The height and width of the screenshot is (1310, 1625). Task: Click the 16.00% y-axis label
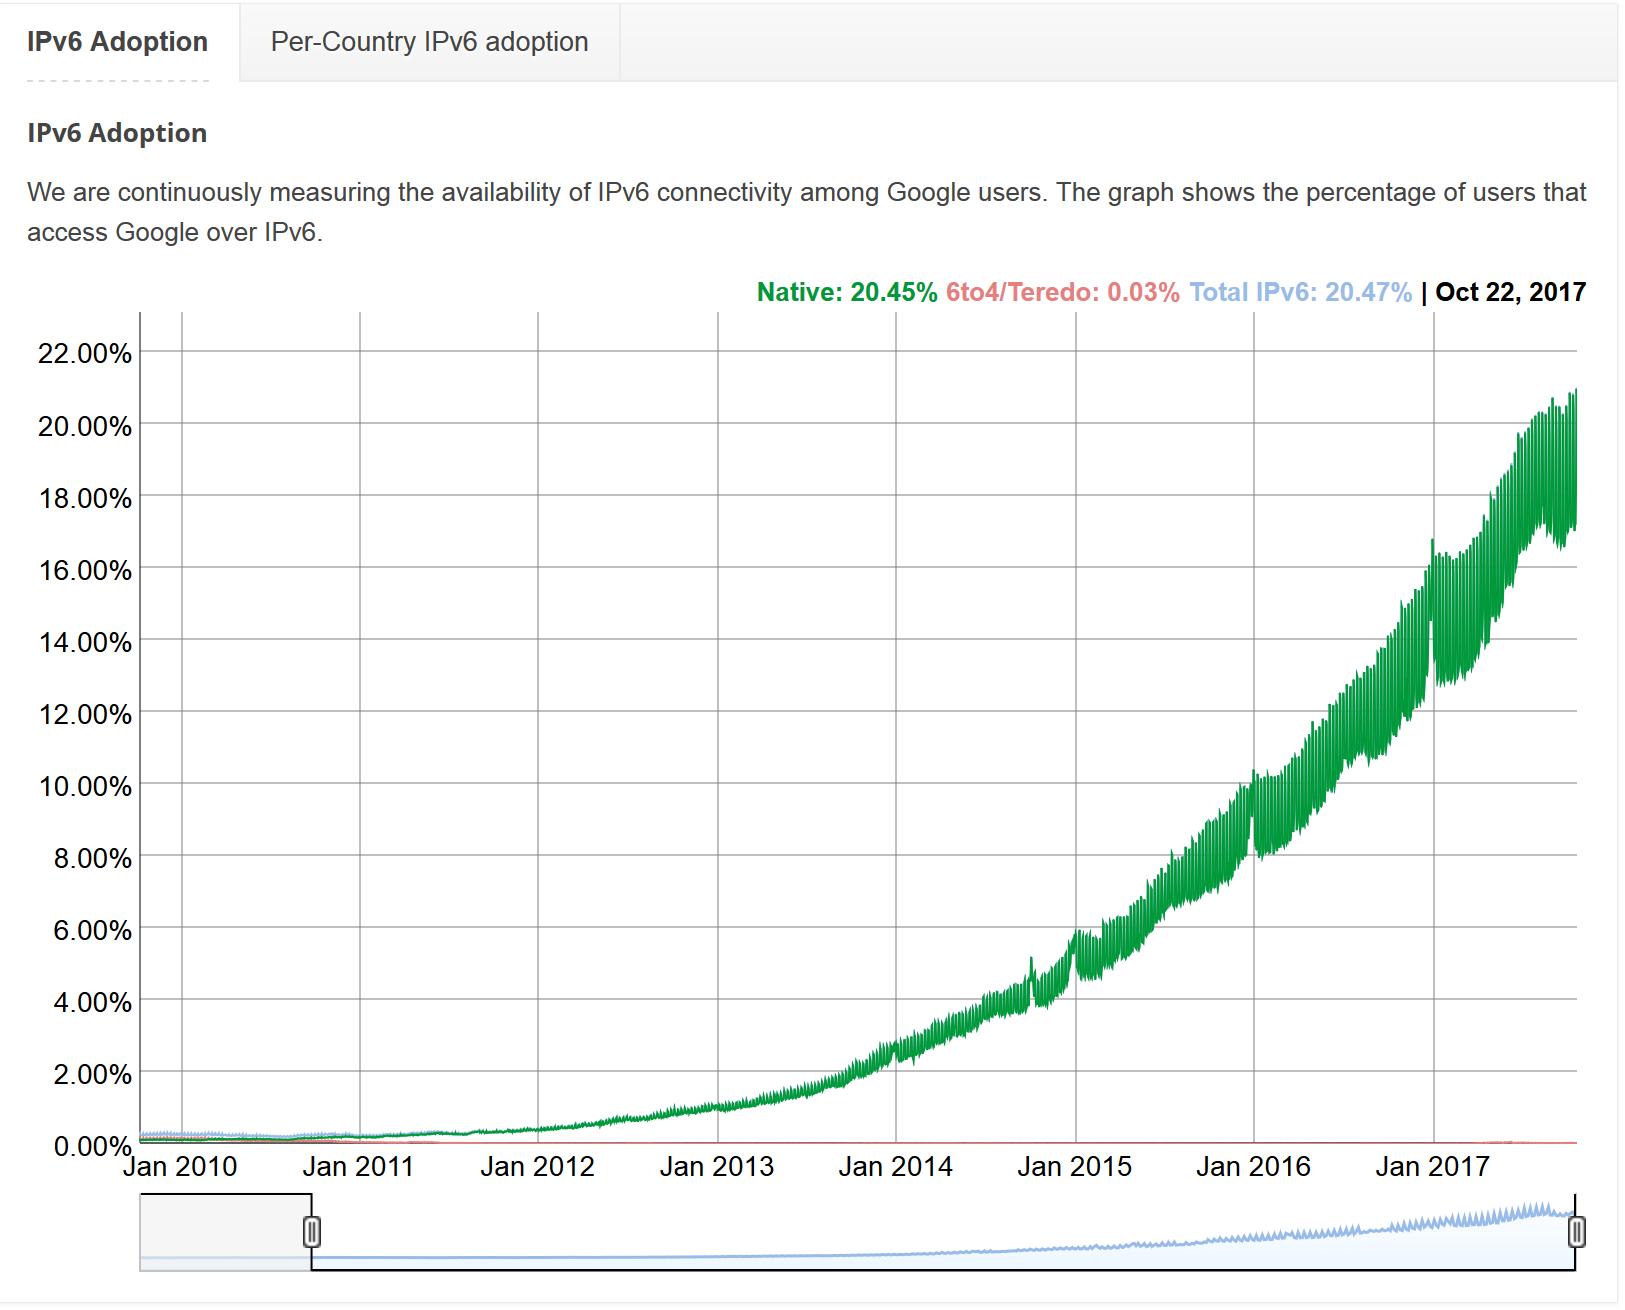(x=85, y=570)
